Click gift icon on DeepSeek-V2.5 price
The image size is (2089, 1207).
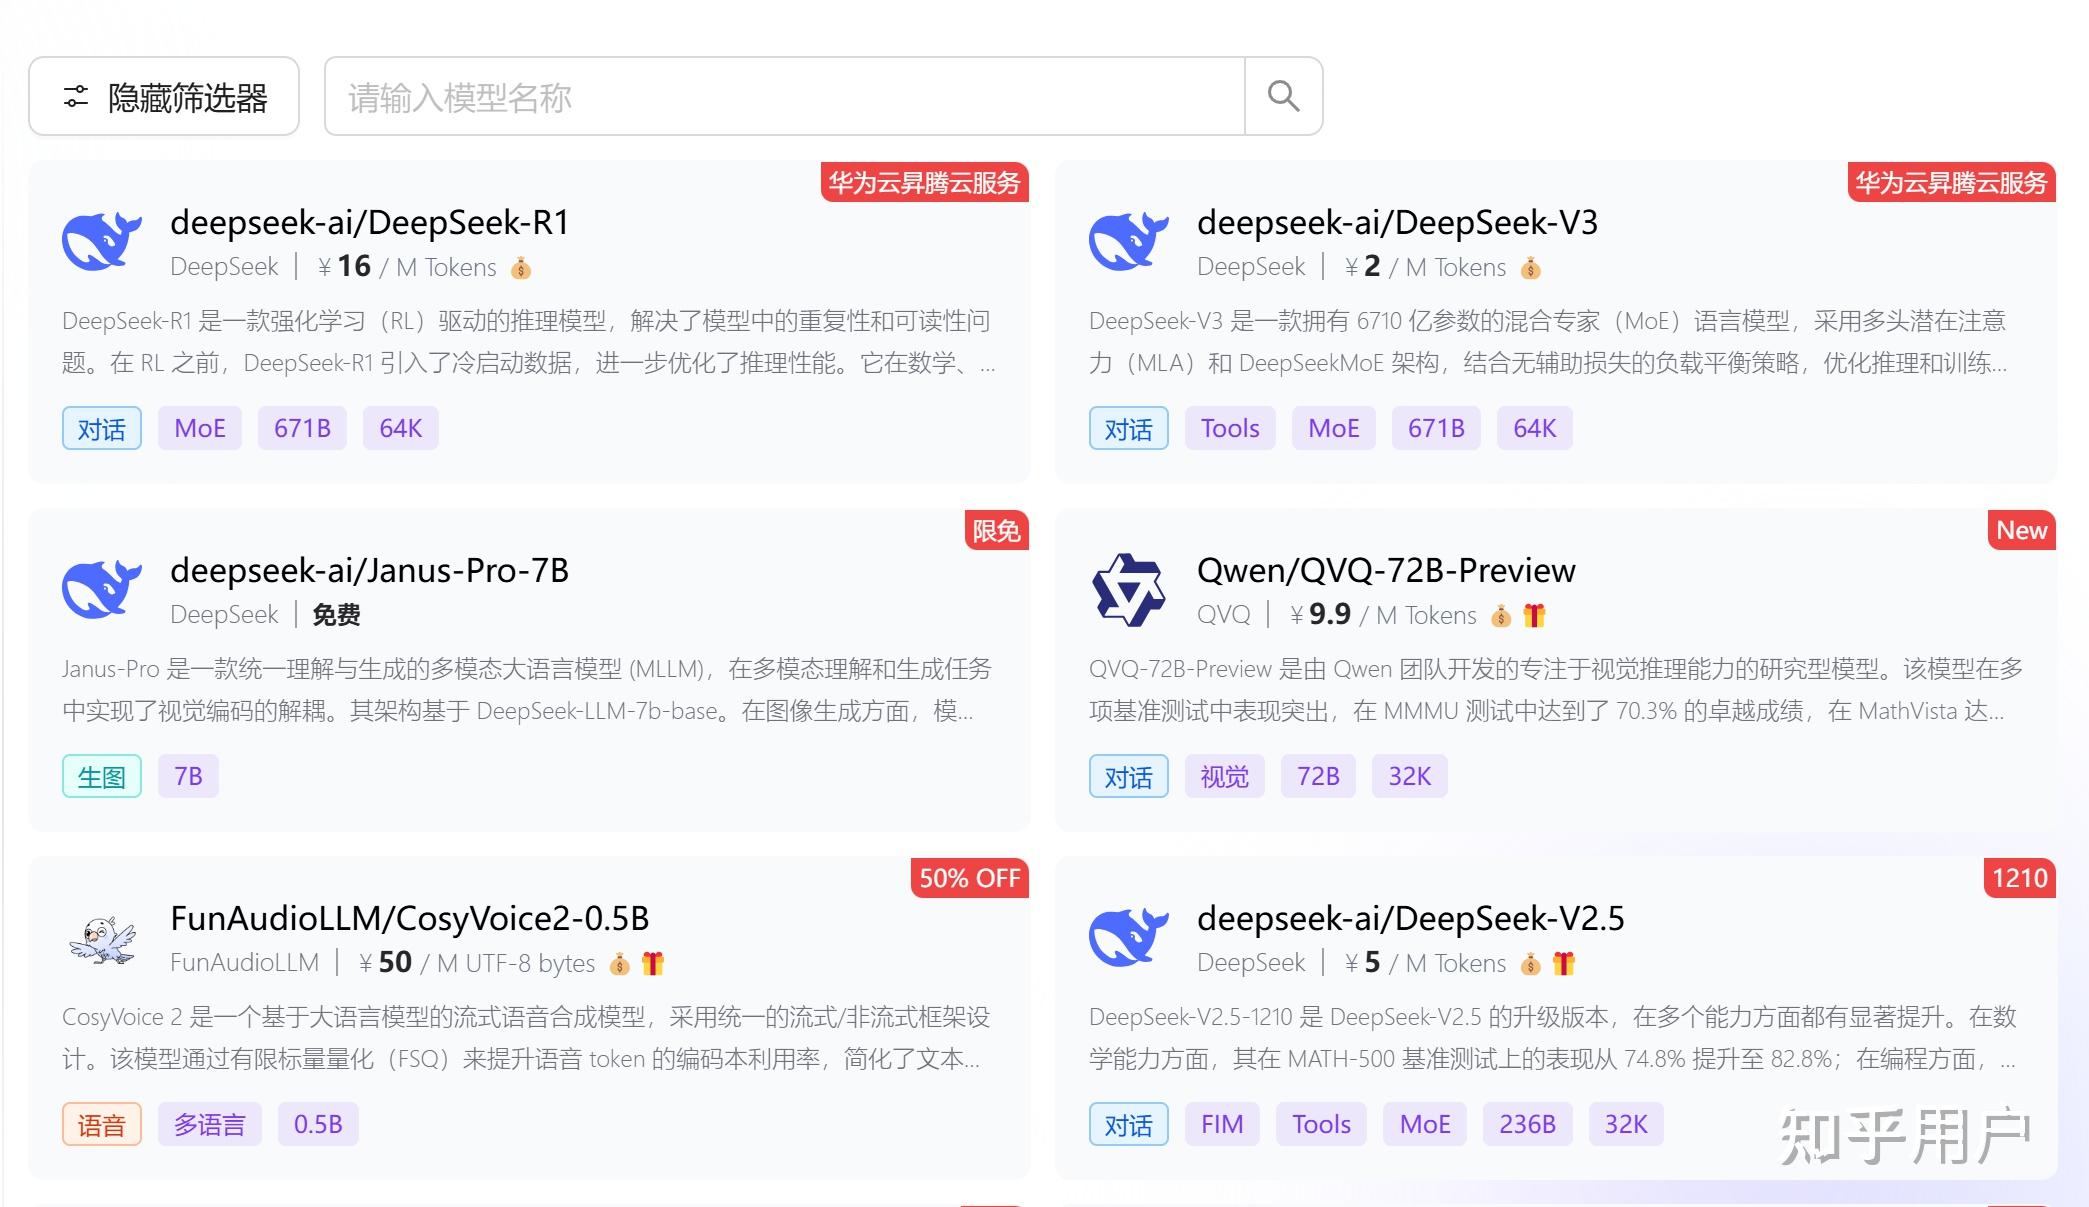(x=1564, y=964)
